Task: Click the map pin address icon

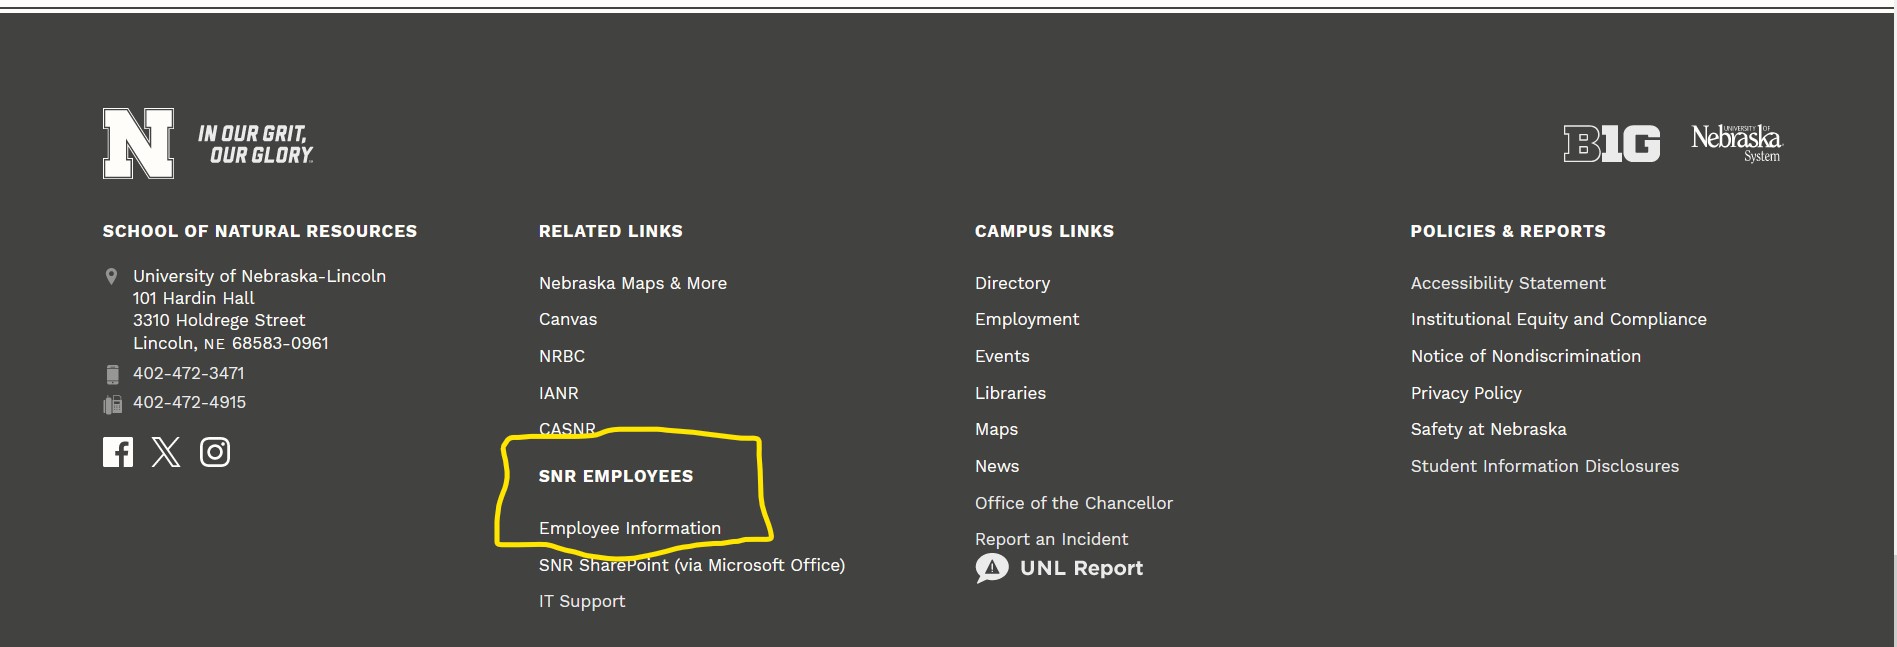Action: pyautogui.click(x=111, y=276)
